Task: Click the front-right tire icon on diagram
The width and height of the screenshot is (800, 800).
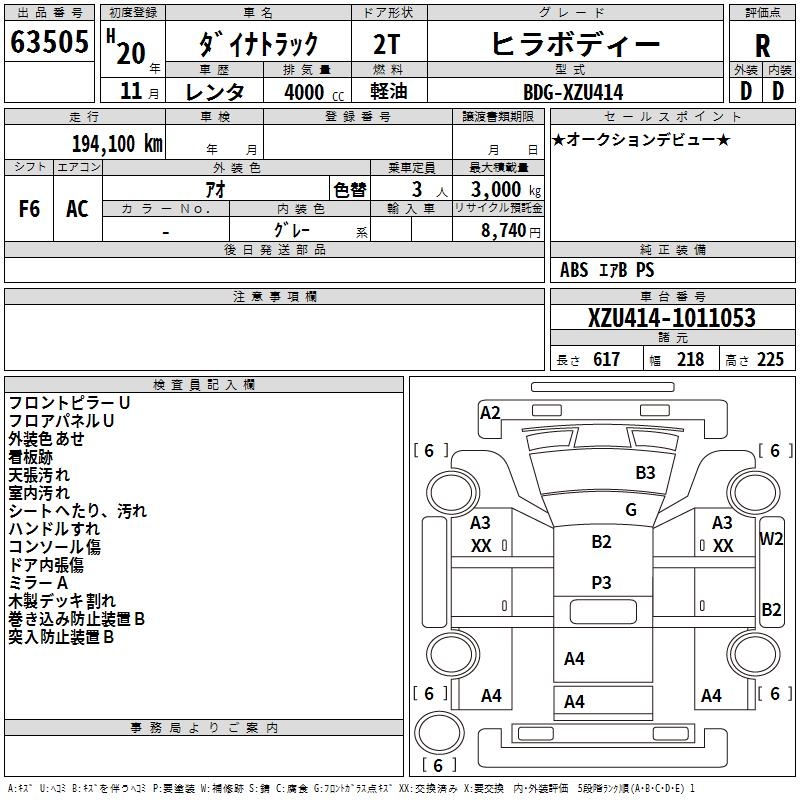Action: click(754, 493)
